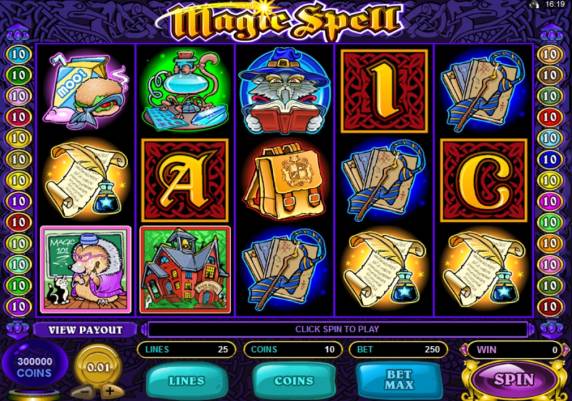Click the red schoolhouse symbol
This screenshot has width=572, height=401.
coord(185,269)
